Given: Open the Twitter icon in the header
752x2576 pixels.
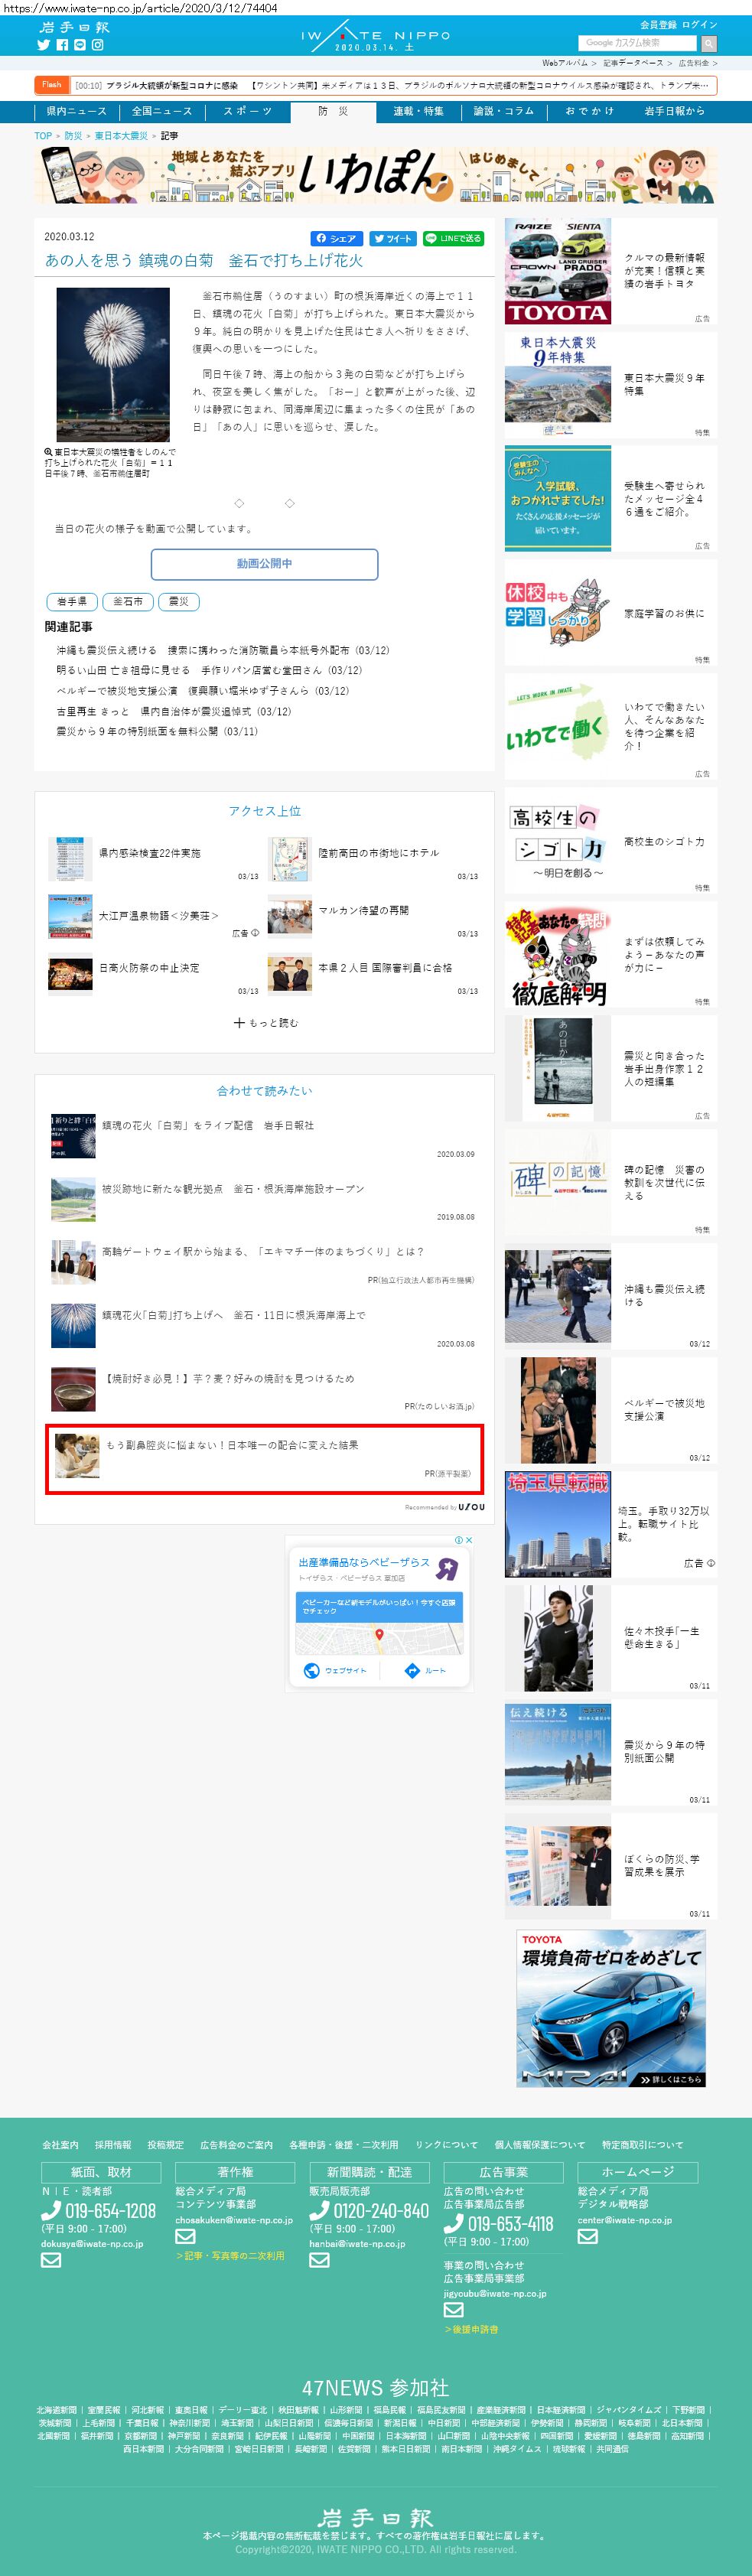Looking at the screenshot, I should [43, 45].
